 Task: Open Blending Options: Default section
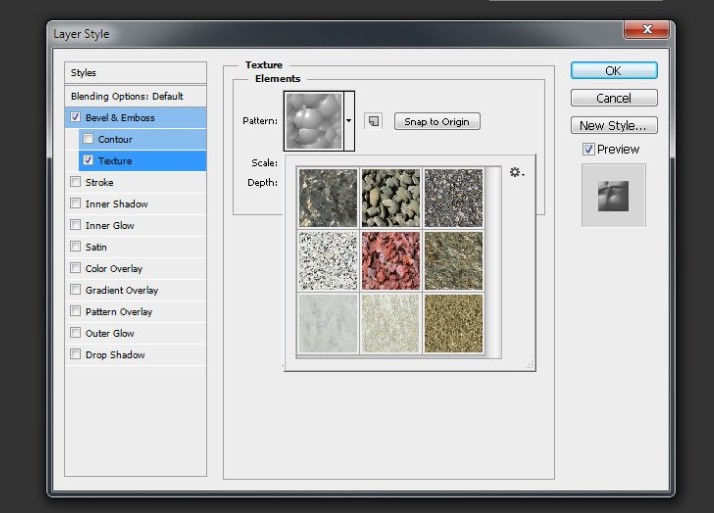(x=127, y=96)
